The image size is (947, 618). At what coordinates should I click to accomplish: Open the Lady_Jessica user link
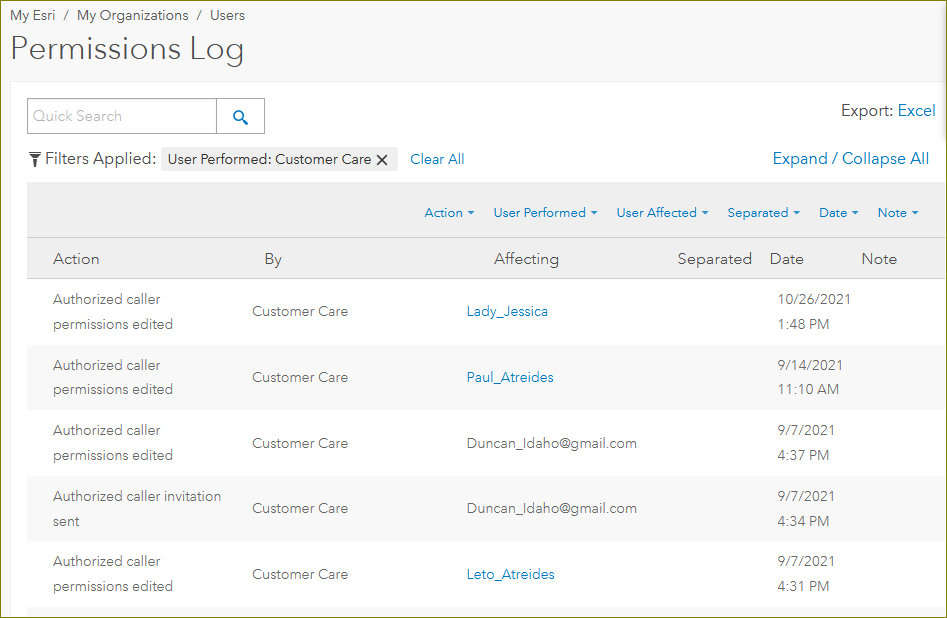(x=507, y=311)
